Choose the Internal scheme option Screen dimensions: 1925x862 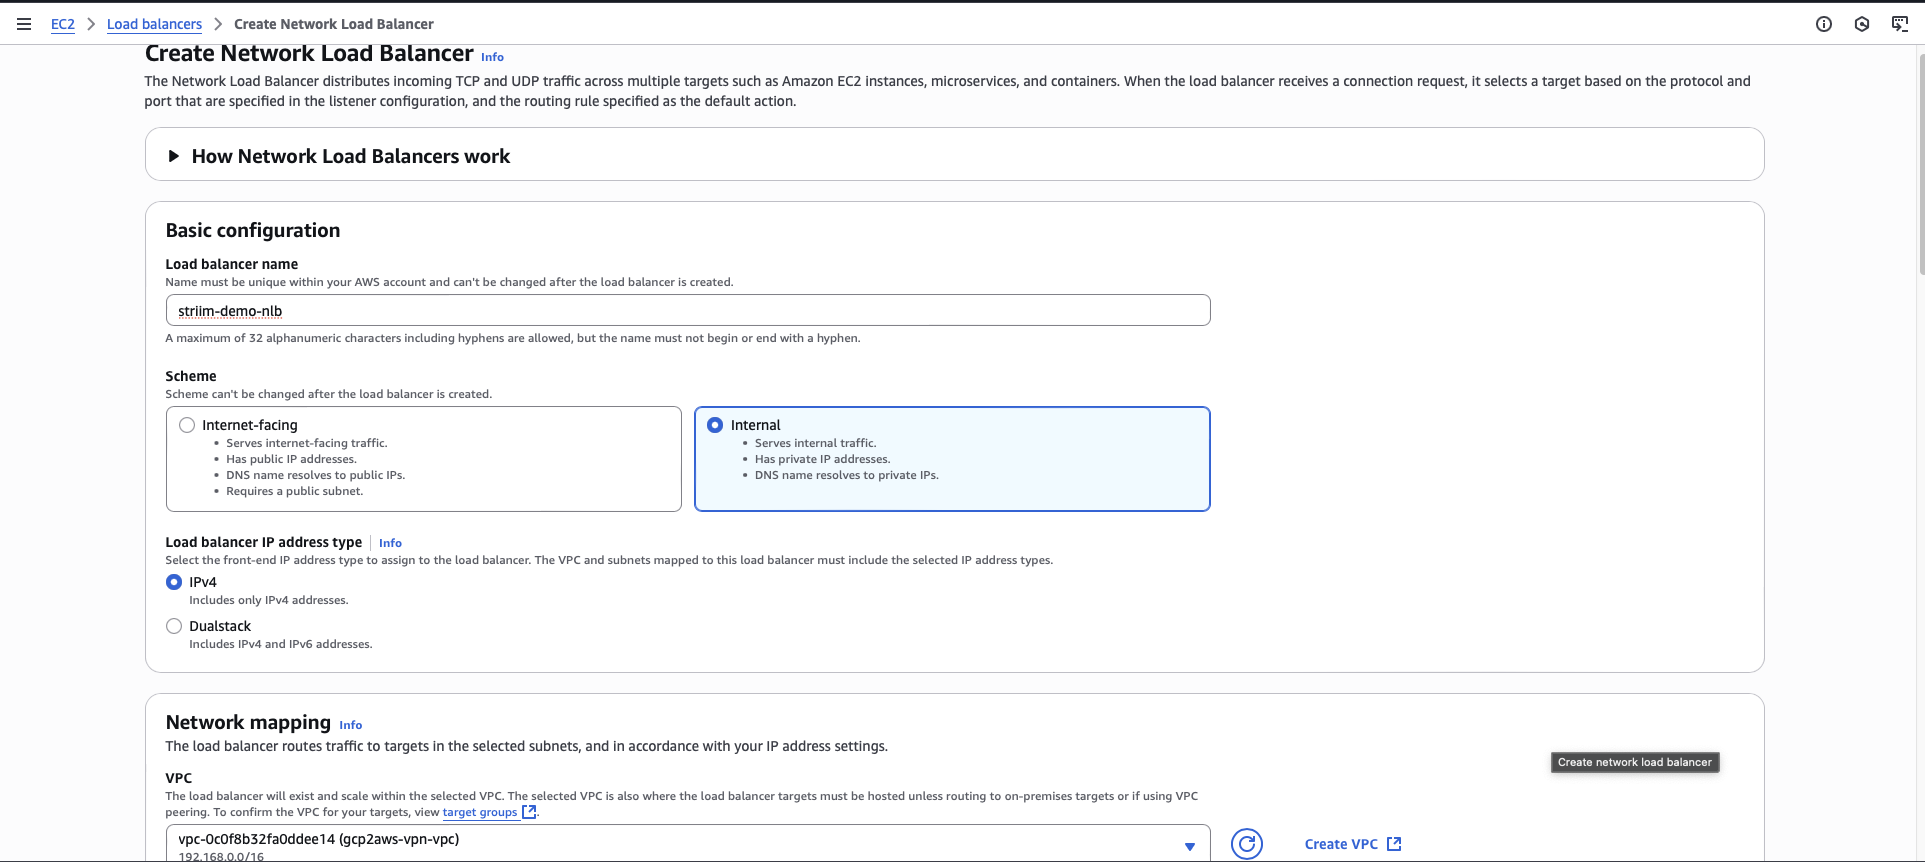(715, 425)
